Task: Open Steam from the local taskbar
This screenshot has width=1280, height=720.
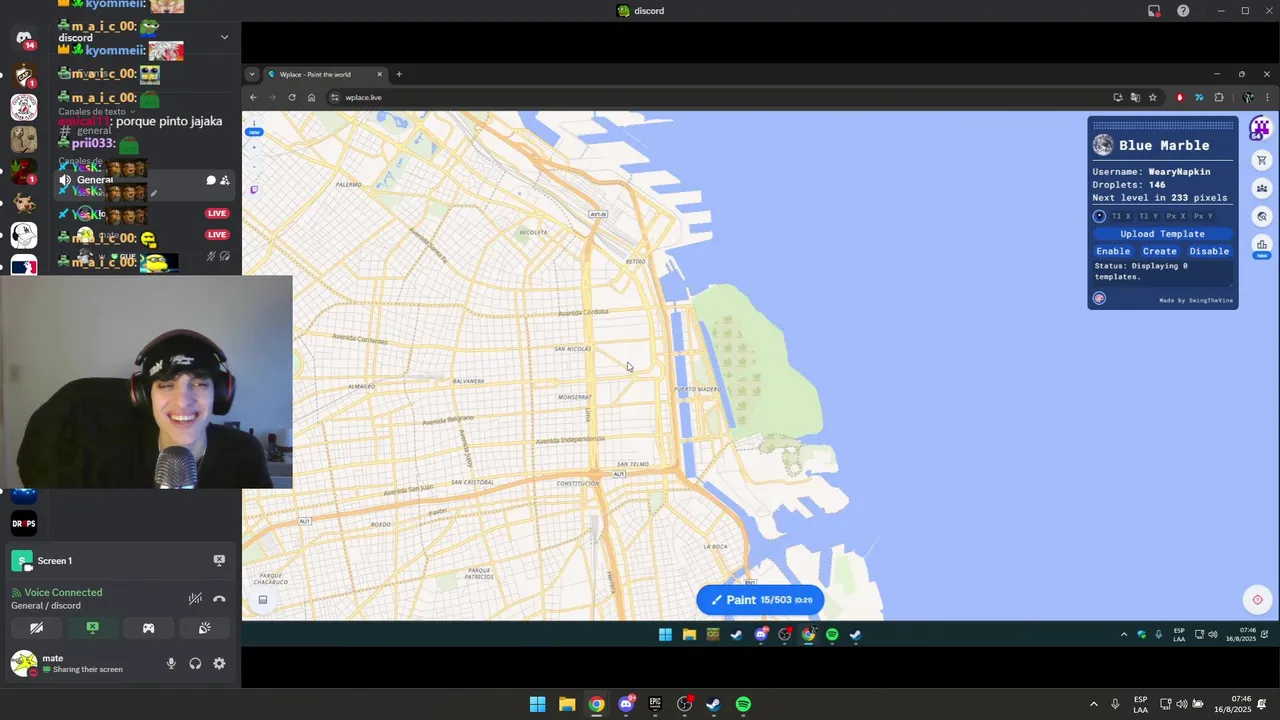Action: pos(713,704)
